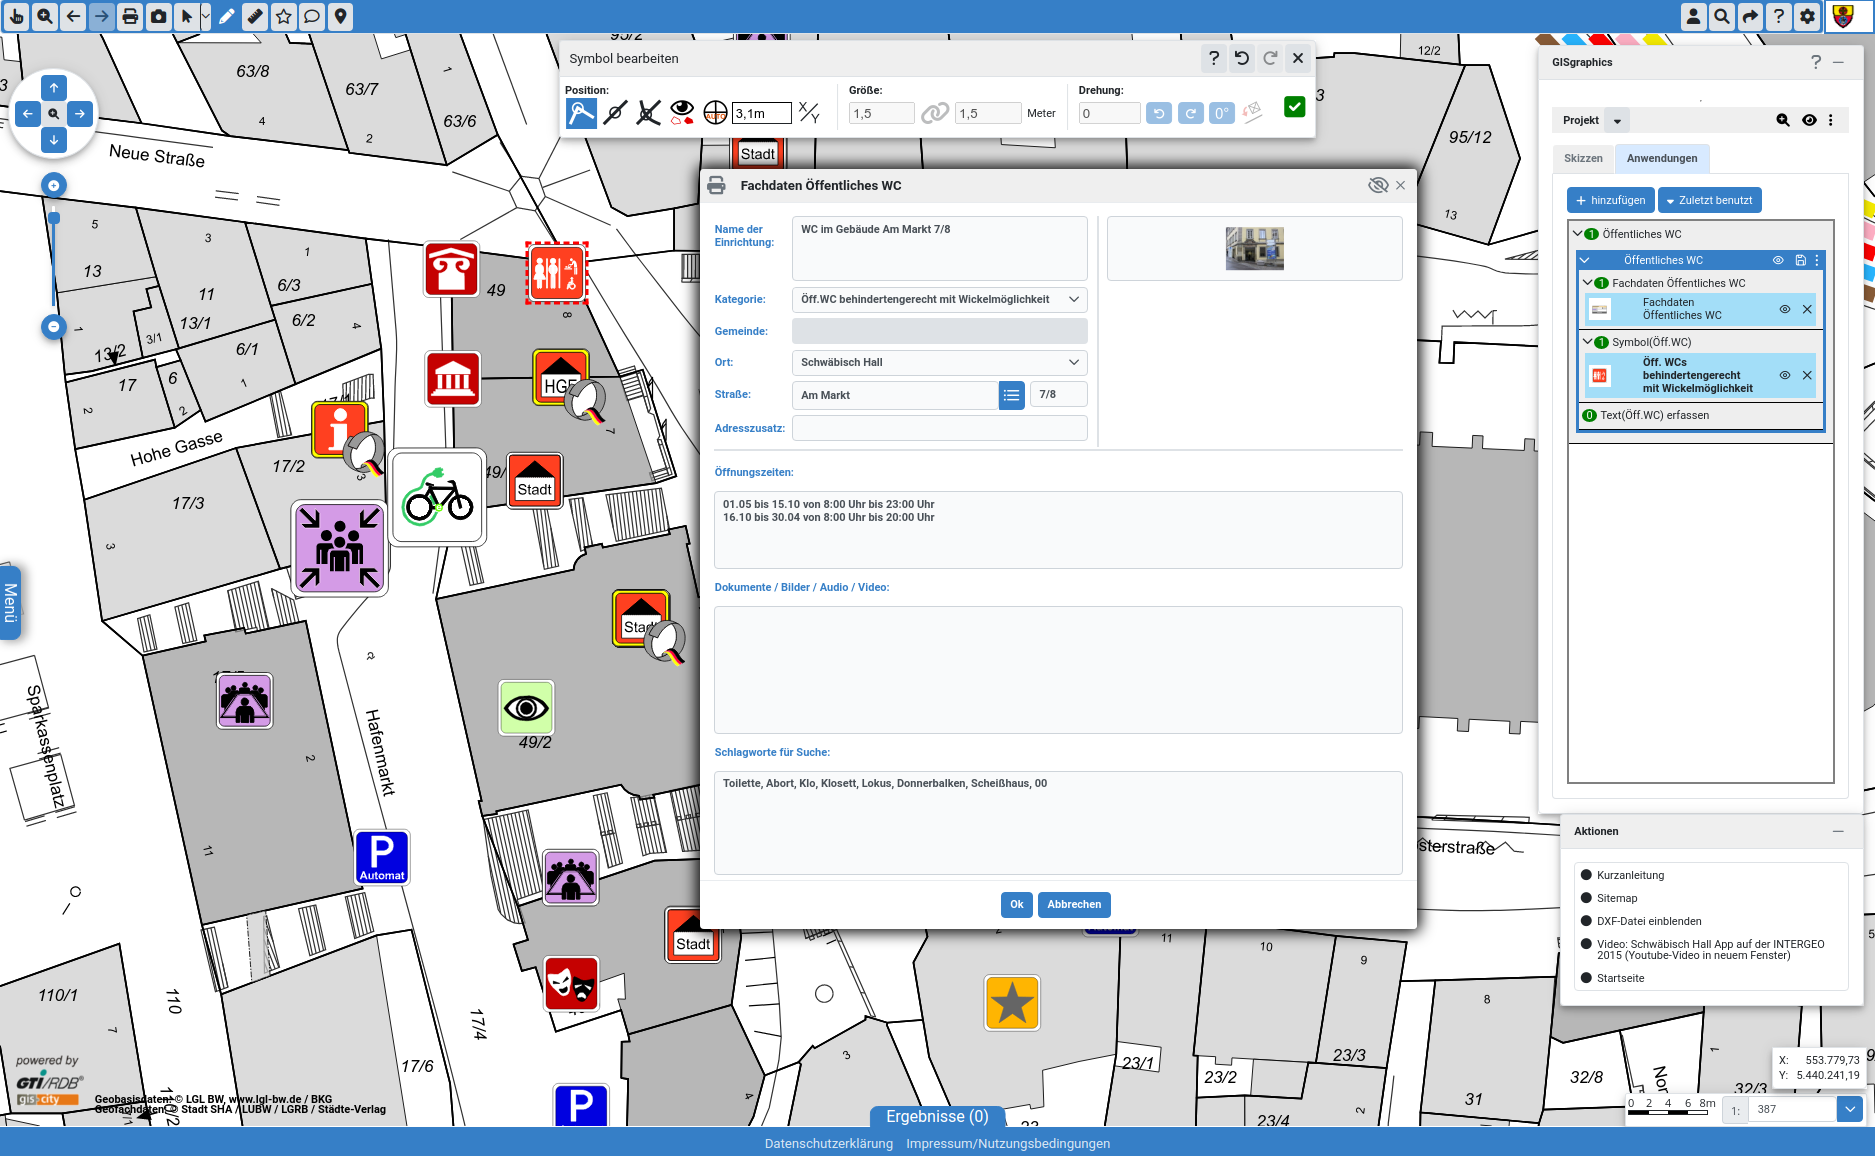Click the X/Y coordinate position icon

click(x=809, y=113)
